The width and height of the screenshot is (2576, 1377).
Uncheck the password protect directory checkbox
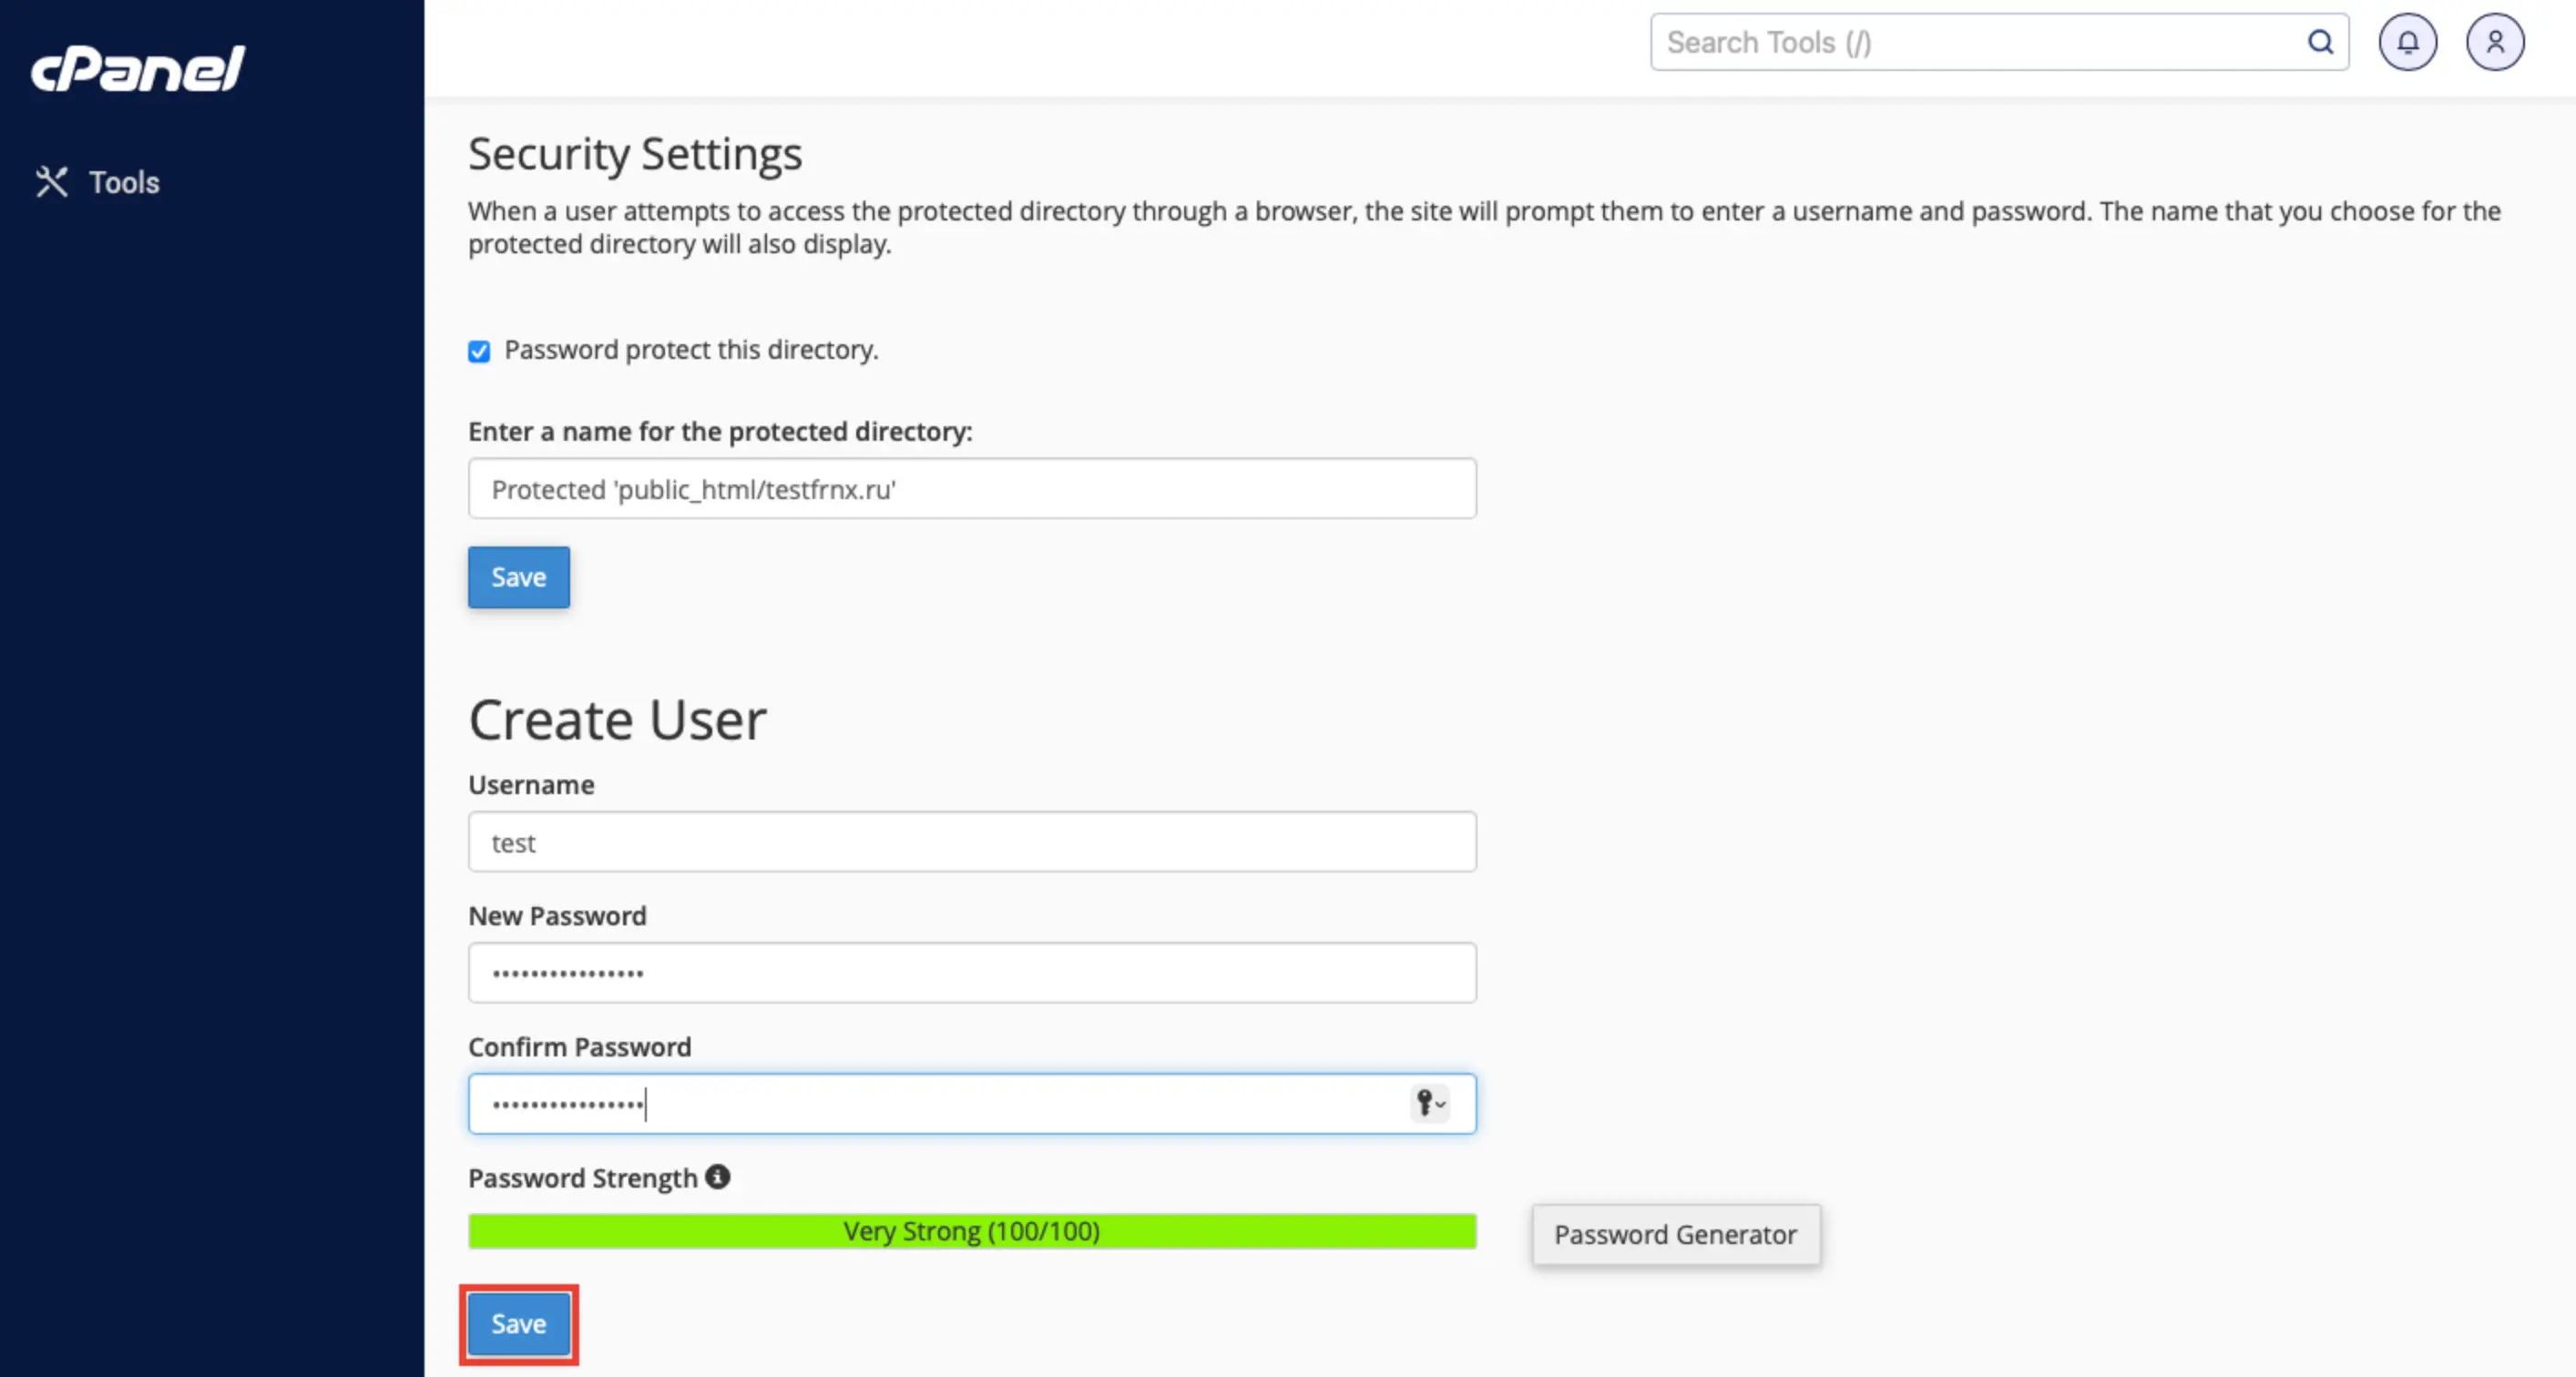pyautogui.click(x=479, y=351)
